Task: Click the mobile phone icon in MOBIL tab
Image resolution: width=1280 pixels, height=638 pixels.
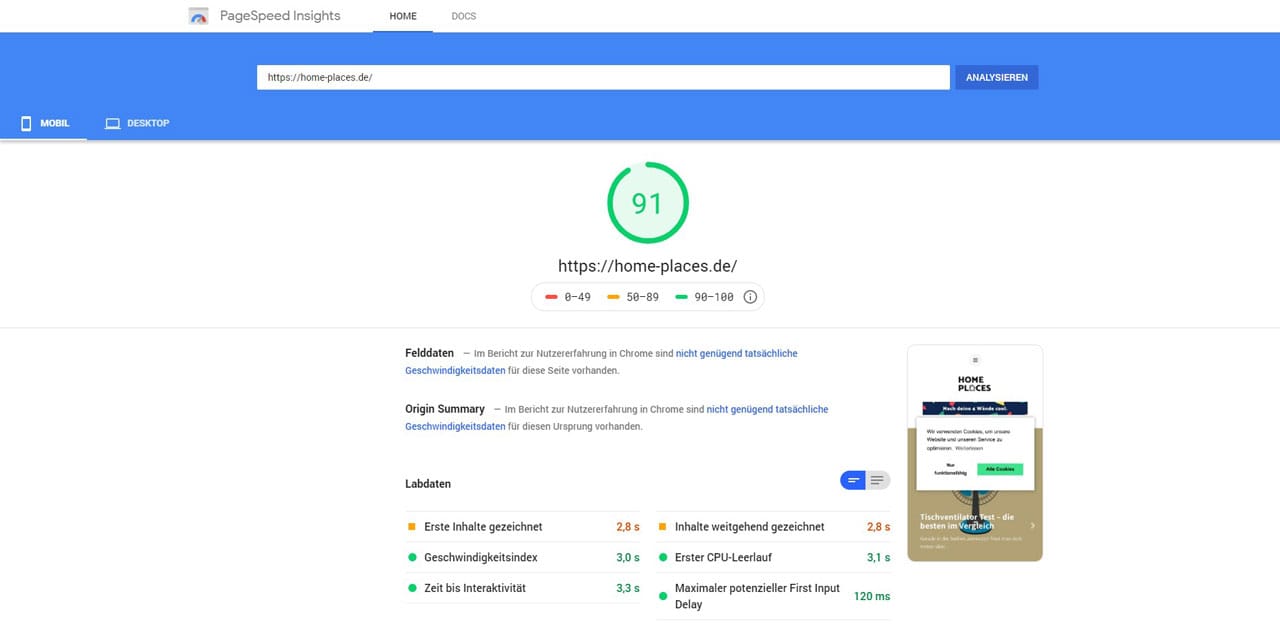Action: pyautogui.click(x=27, y=123)
